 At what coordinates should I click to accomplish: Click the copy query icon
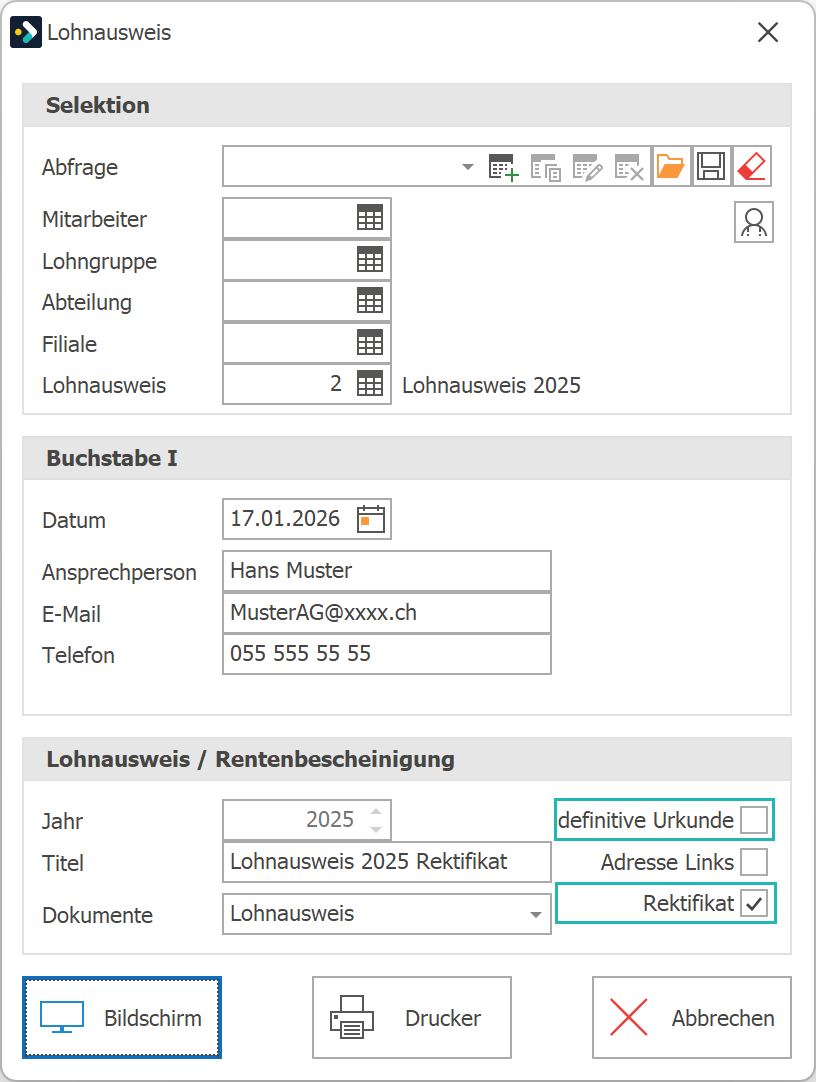tap(545, 167)
